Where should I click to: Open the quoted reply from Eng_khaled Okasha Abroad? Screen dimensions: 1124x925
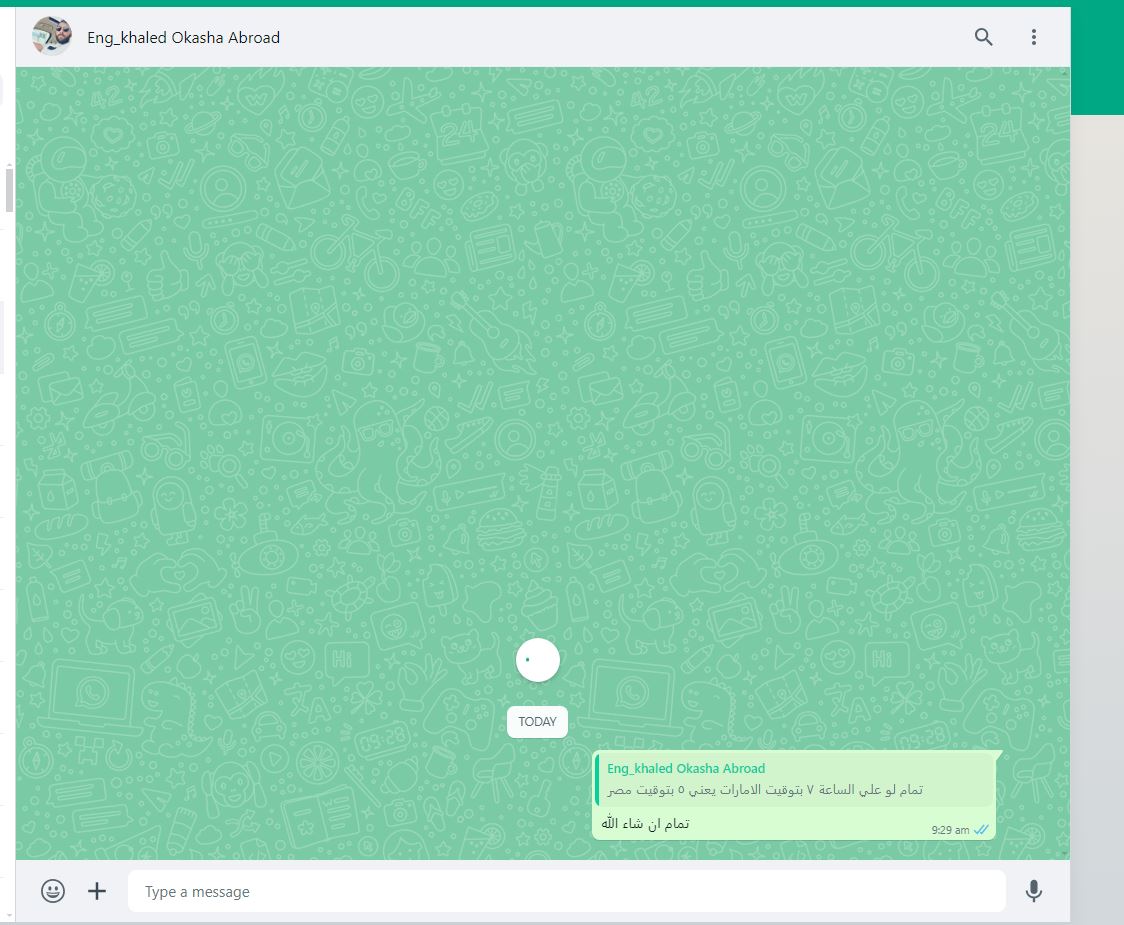pos(794,779)
